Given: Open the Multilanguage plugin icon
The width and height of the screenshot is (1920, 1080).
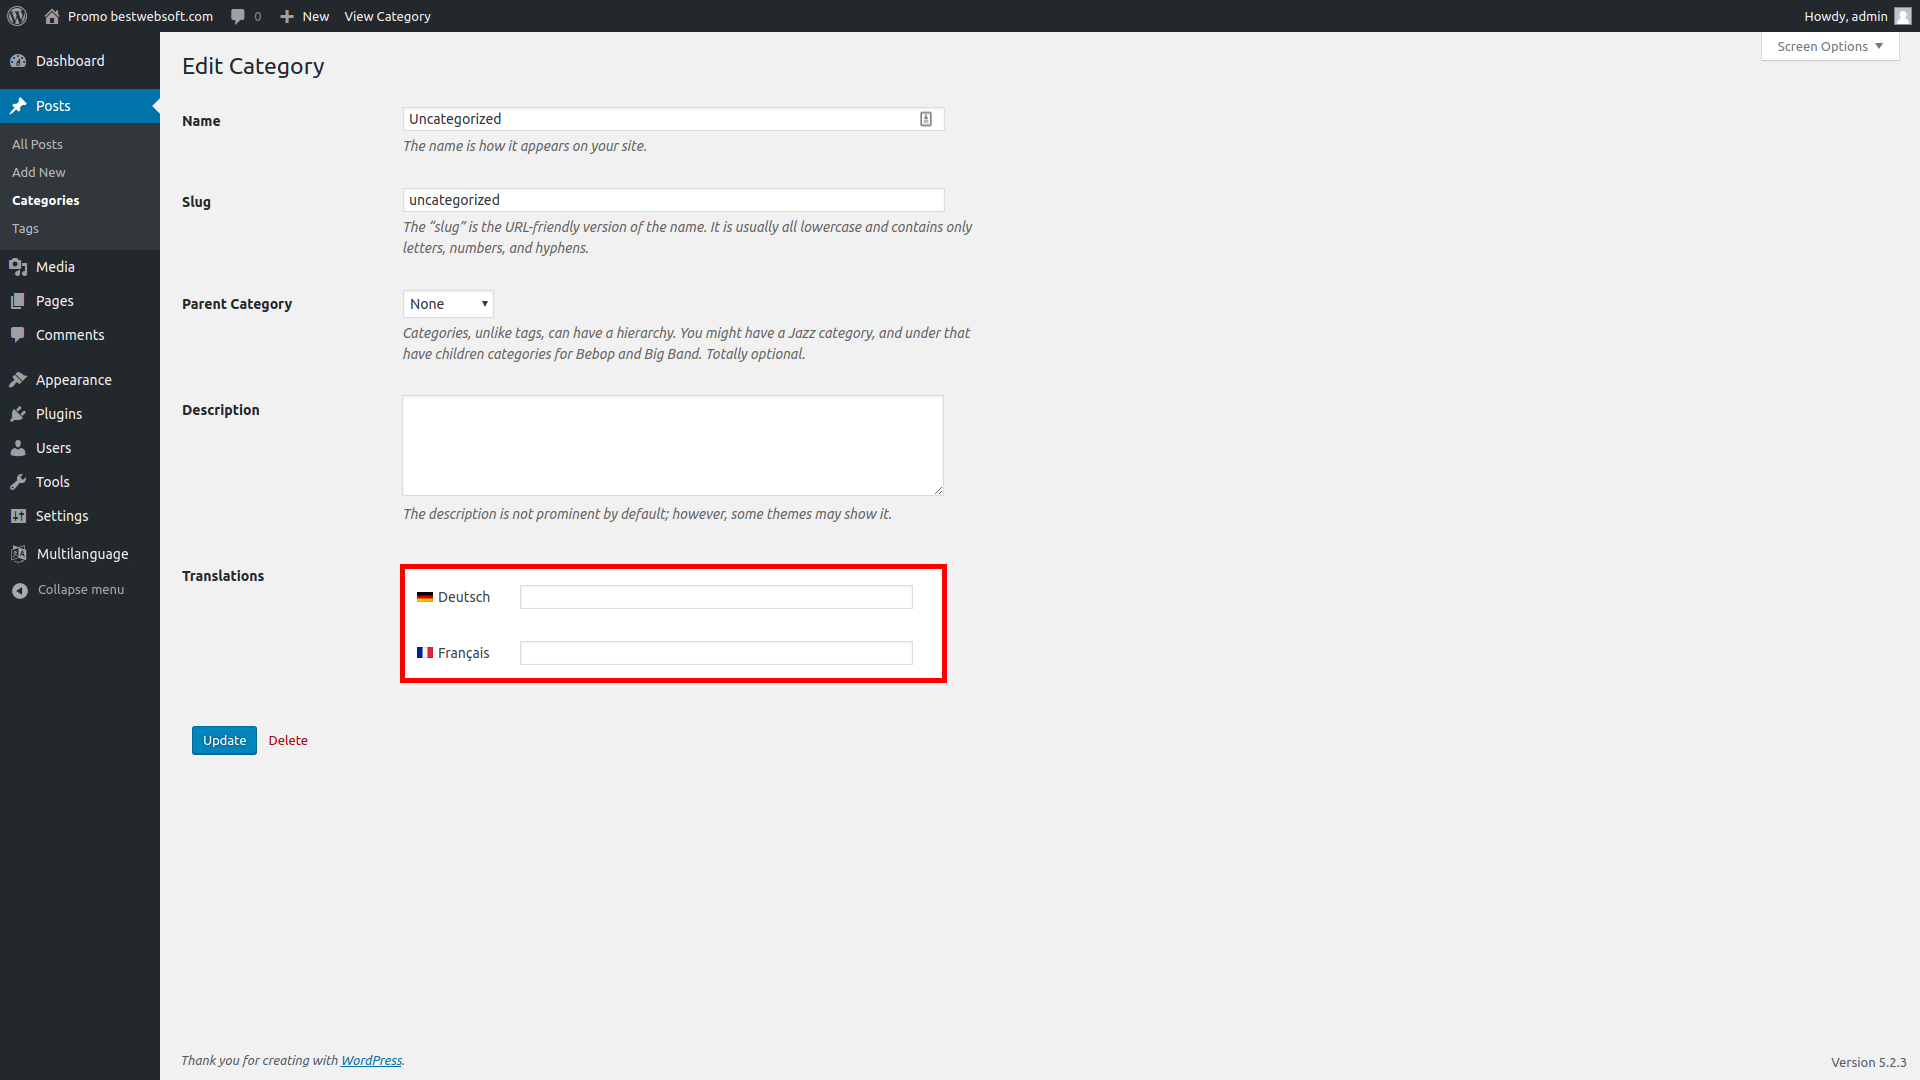Looking at the screenshot, I should tap(18, 554).
